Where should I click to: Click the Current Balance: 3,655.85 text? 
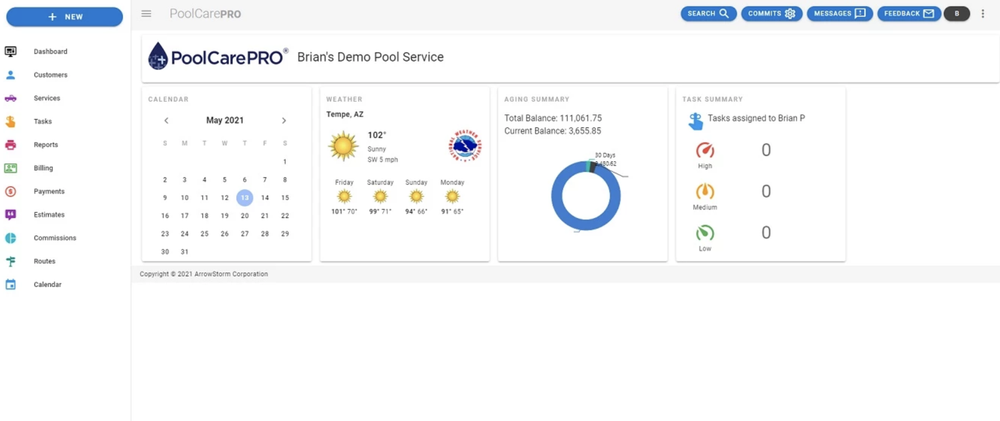coord(553,131)
